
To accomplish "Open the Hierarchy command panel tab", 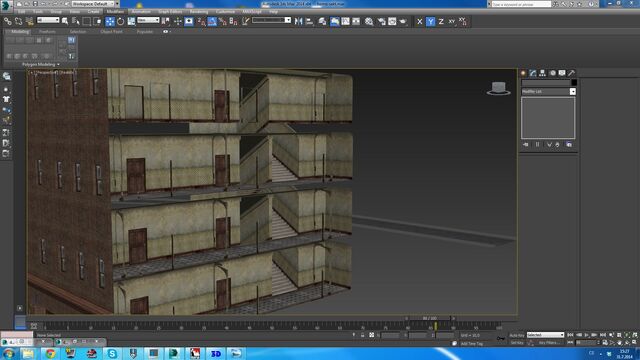I will [542, 73].
